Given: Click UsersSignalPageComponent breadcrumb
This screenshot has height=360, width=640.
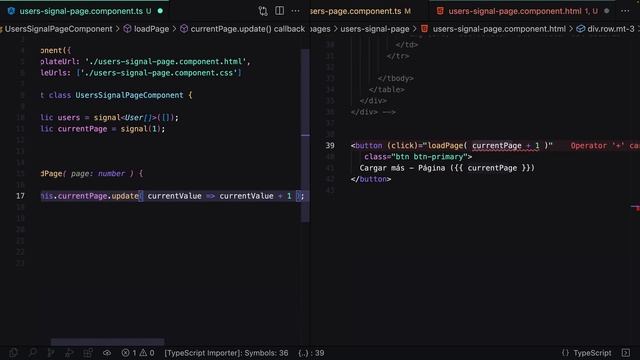Looking at the screenshot, I should pos(58,29).
